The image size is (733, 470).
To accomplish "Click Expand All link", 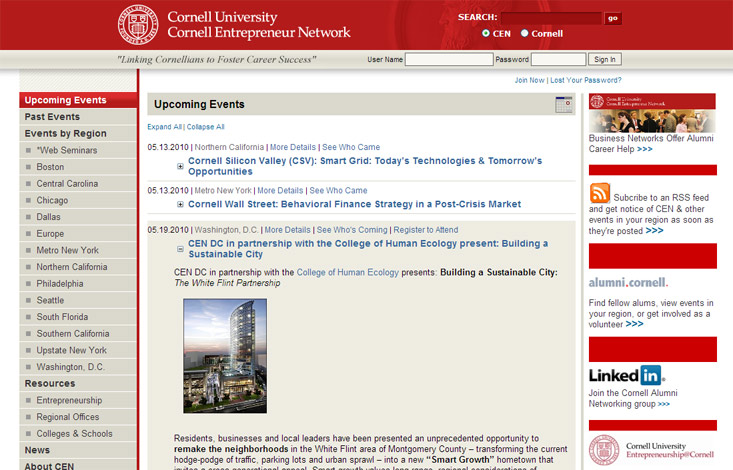I will coord(165,127).
